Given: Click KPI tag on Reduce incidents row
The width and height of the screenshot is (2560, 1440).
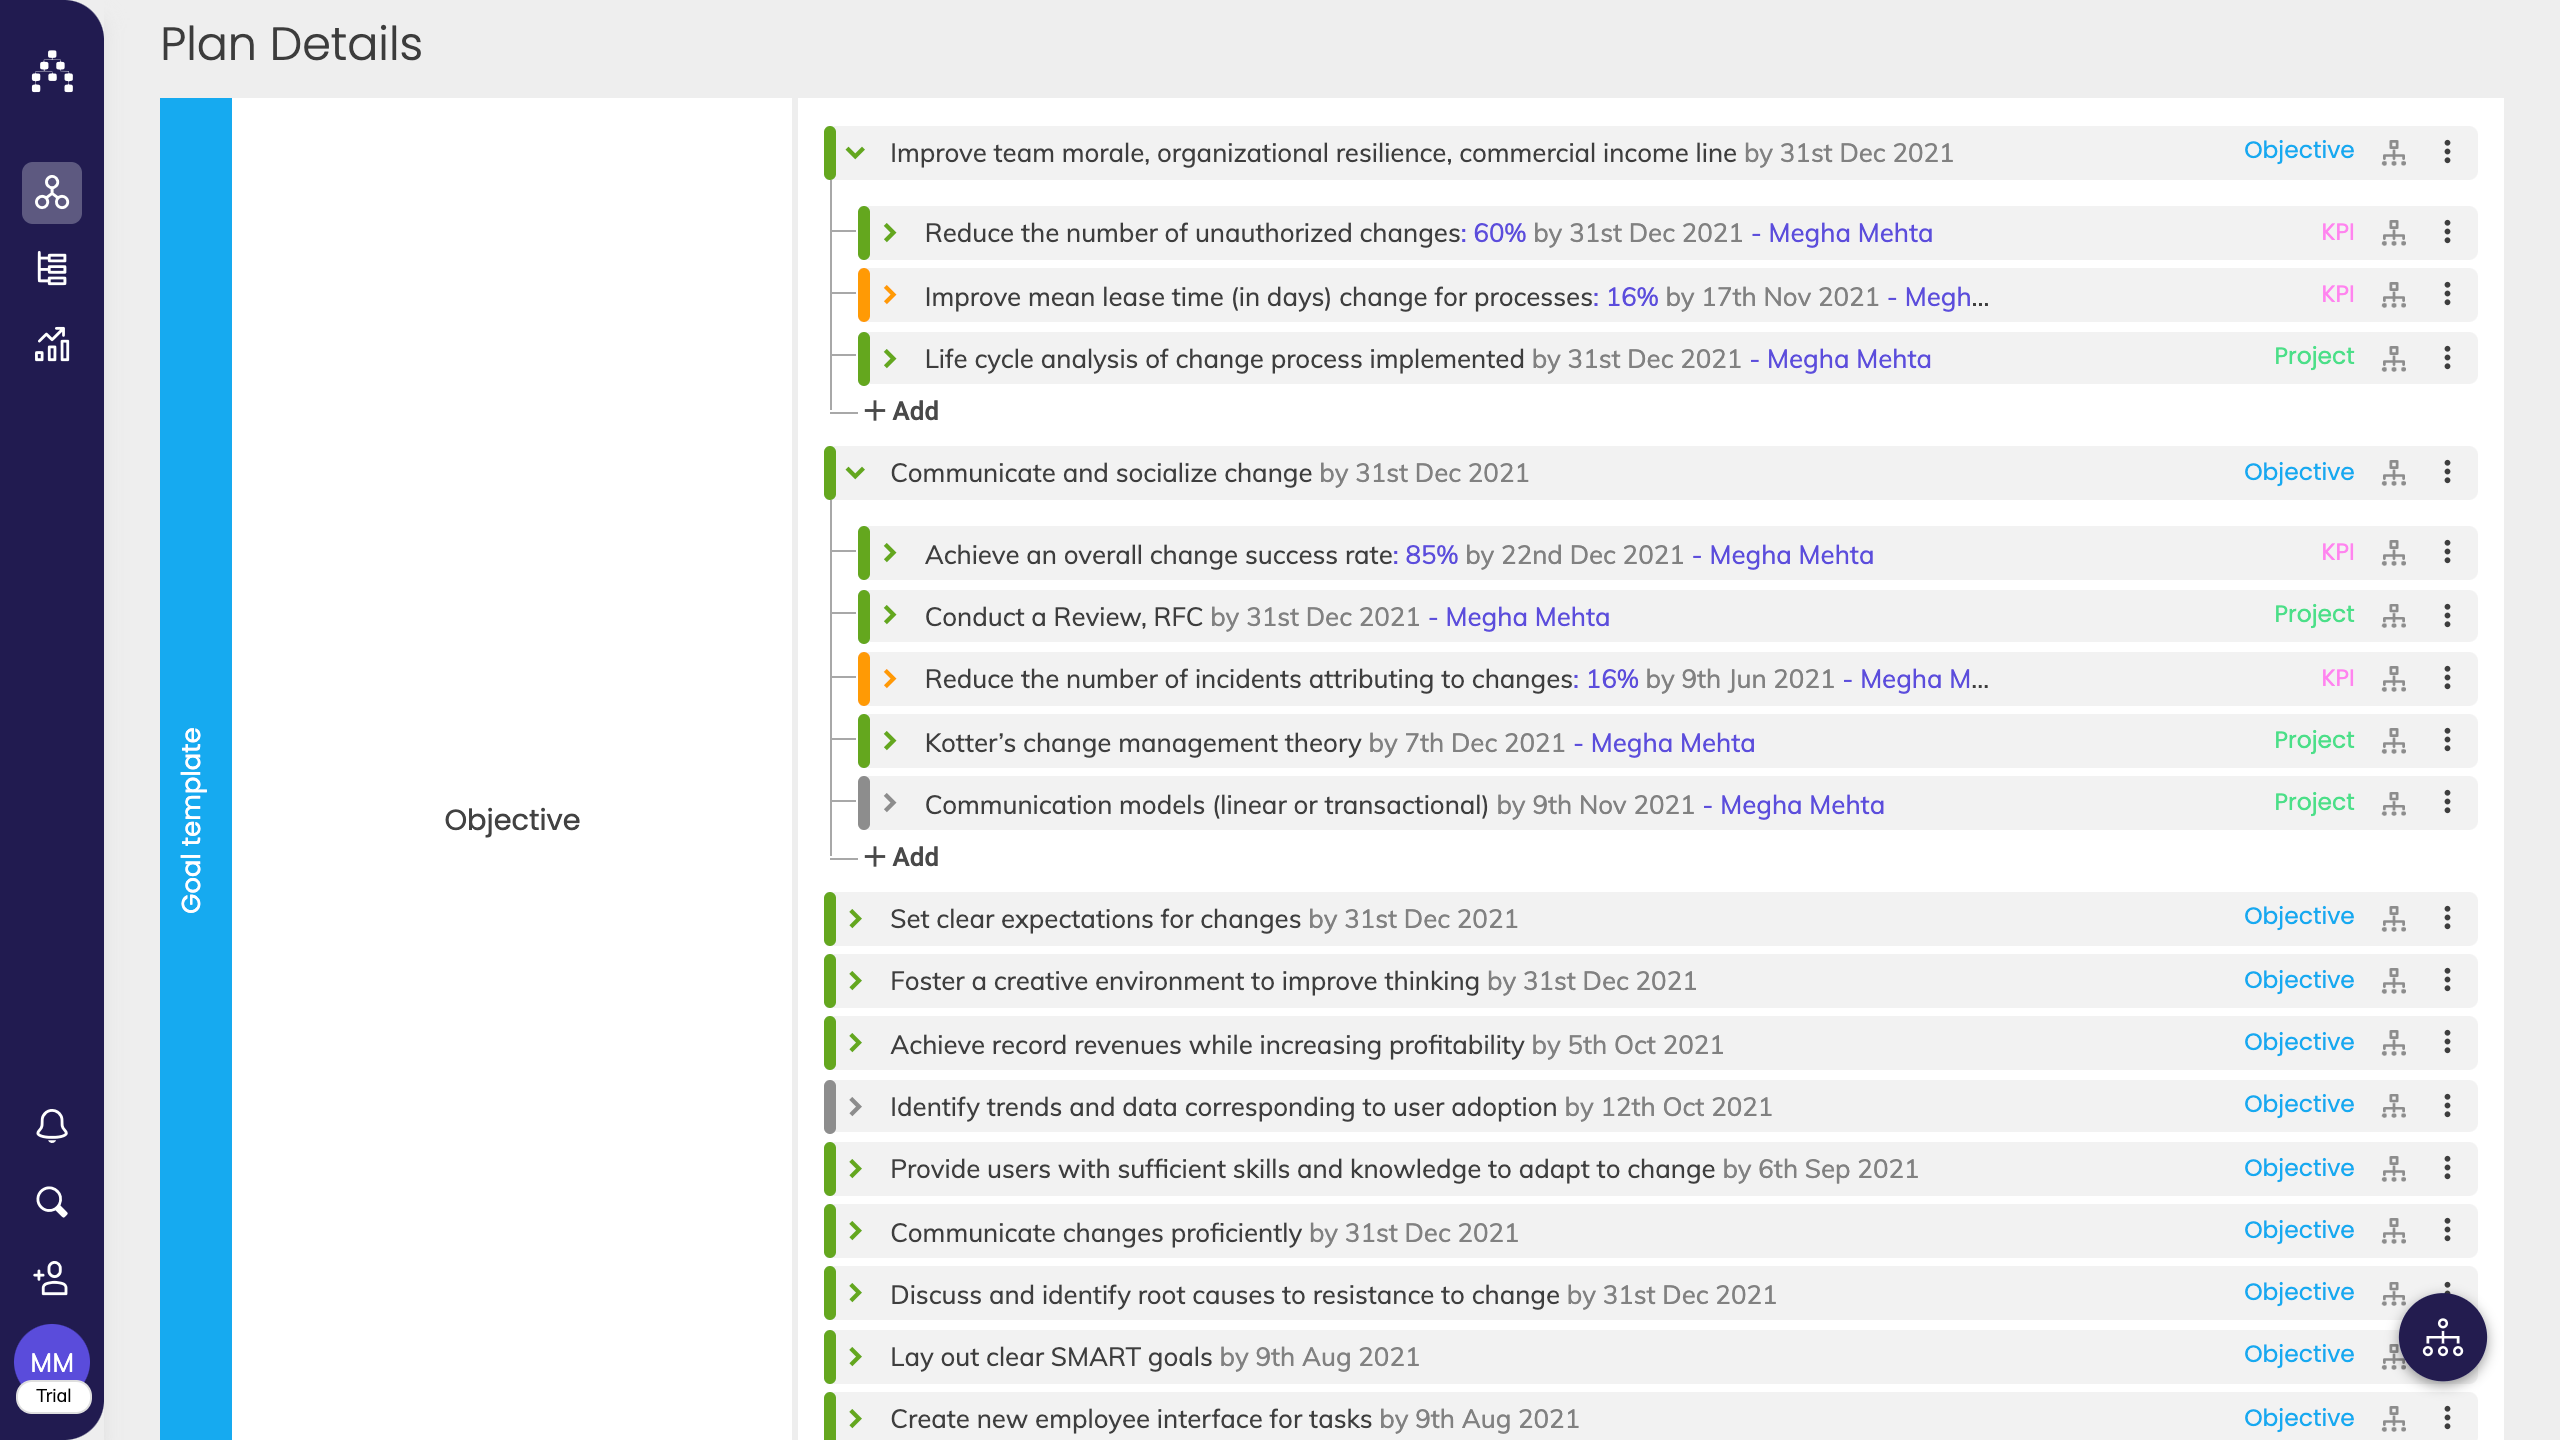Looking at the screenshot, I should pos(2338,678).
